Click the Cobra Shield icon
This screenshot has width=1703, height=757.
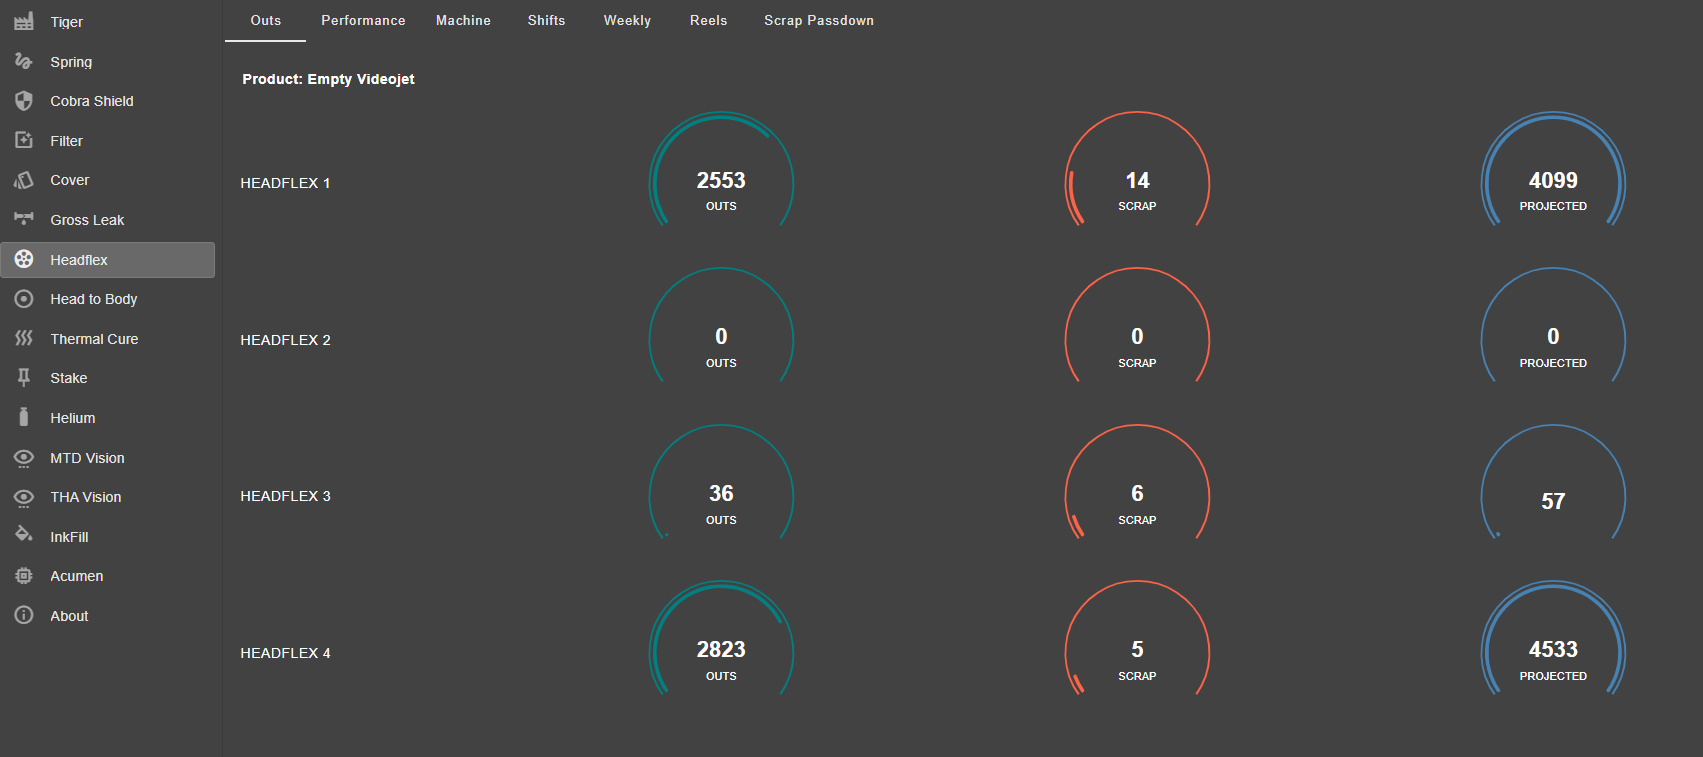pyautogui.click(x=24, y=101)
